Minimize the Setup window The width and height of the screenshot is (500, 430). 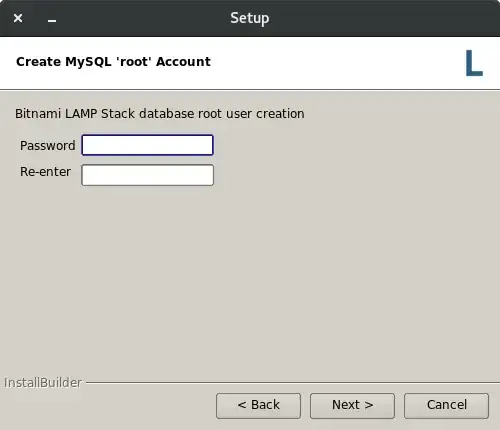pyautogui.click(x=52, y=21)
